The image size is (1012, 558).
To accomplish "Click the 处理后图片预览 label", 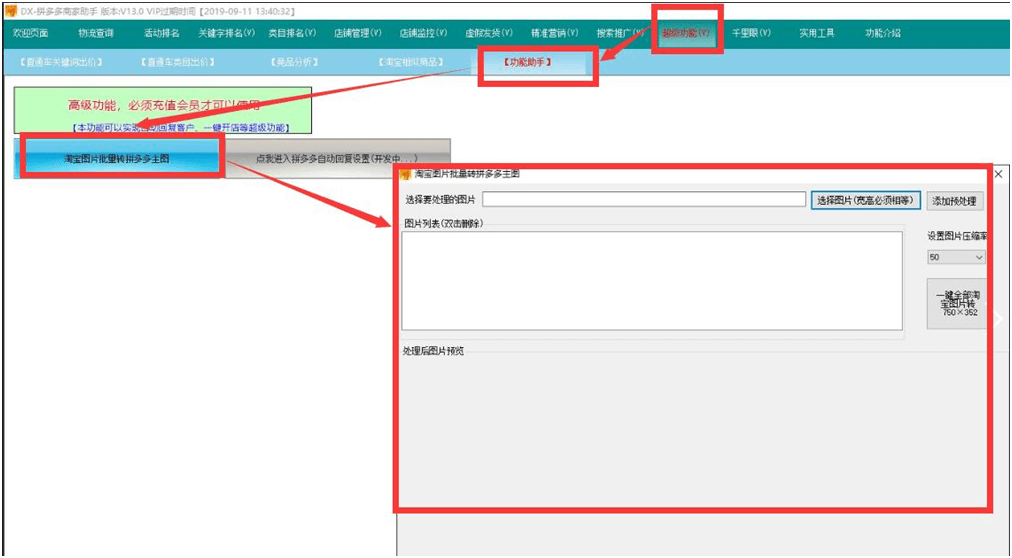I will click(433, 351).
